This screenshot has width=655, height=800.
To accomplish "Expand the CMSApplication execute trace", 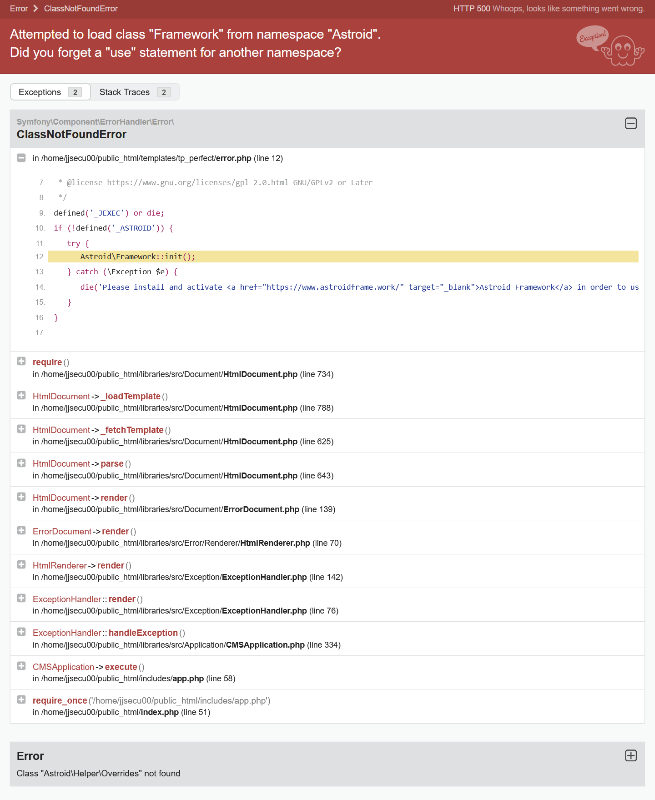I will point(21,666).
